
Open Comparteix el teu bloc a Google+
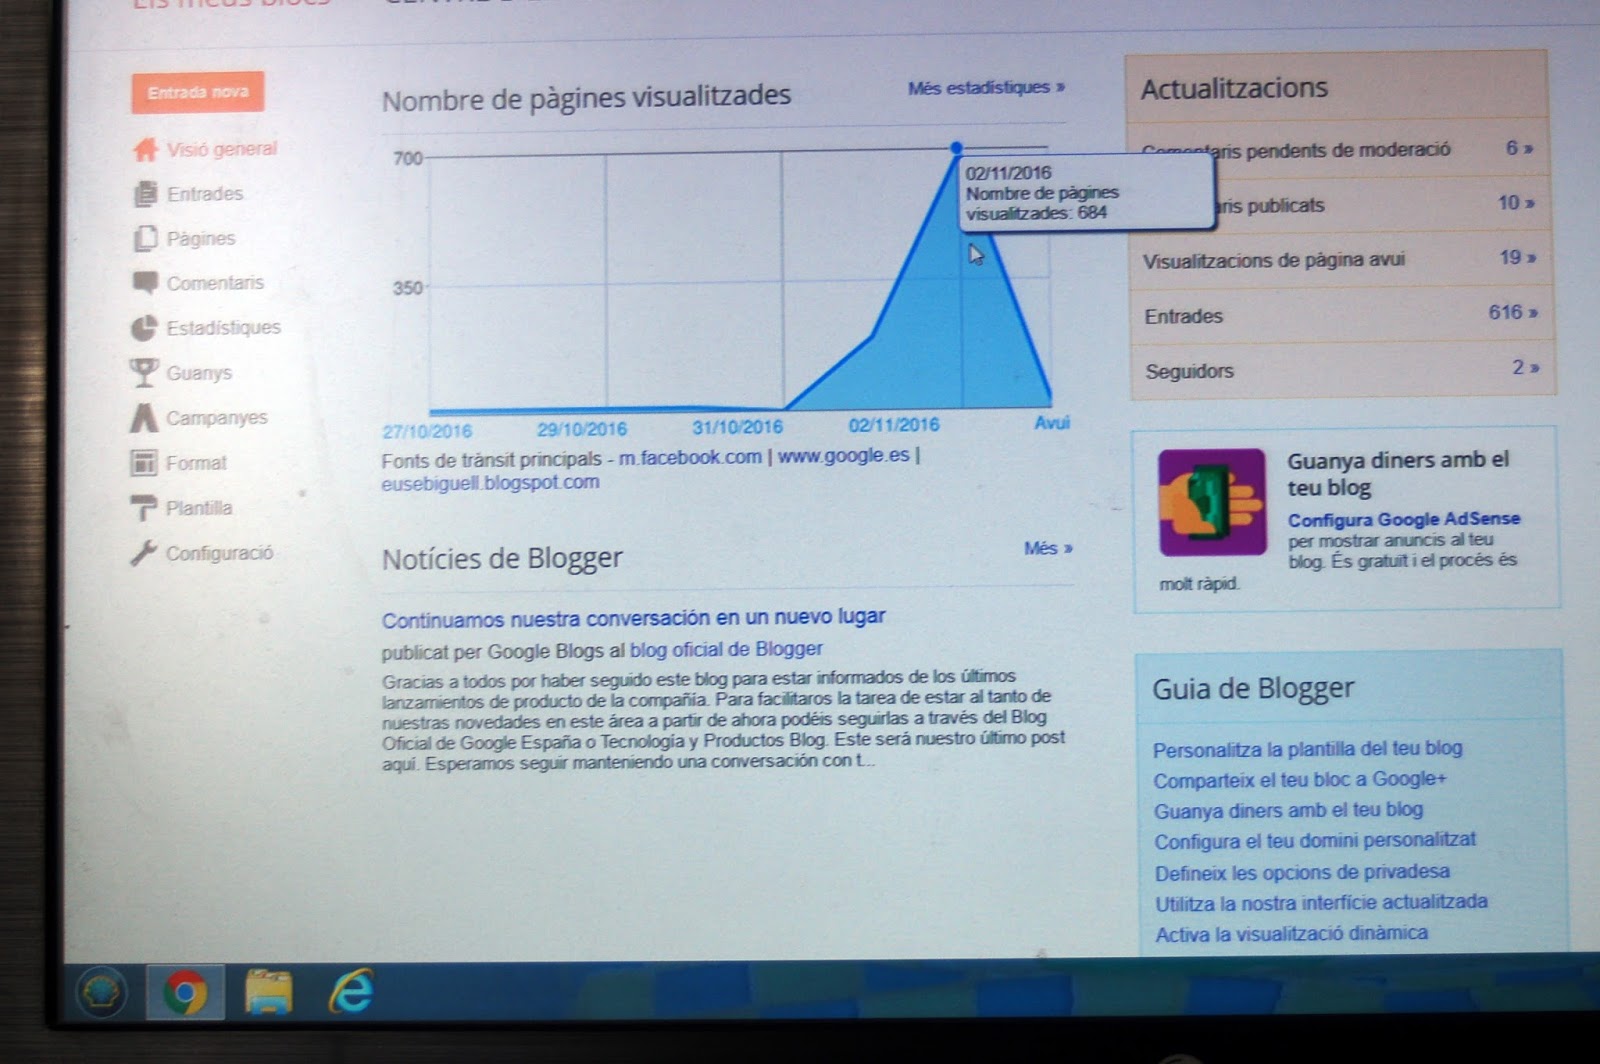(x=1300, y=780)
